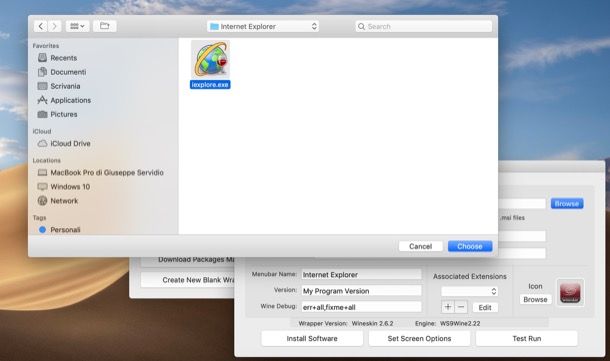The height and width of the screenshot is (361, 610).
Task: Remove an extension with minus button
Action: [x=461, y=307]
